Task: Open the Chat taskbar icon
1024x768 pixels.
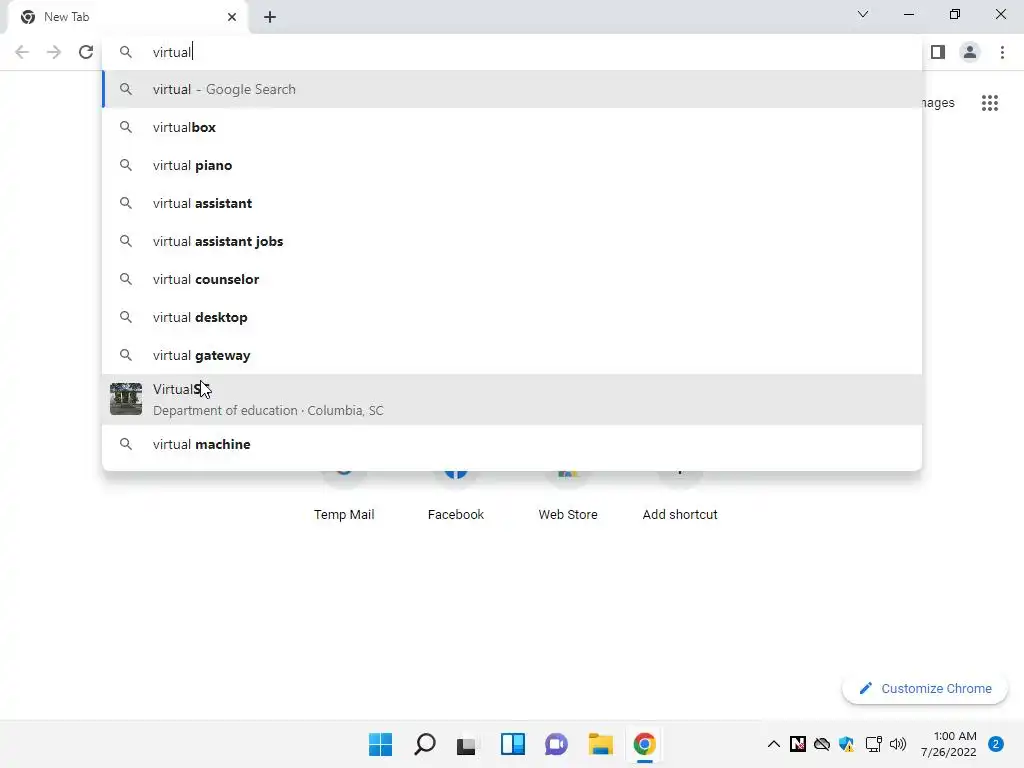Action: (556, 744)
